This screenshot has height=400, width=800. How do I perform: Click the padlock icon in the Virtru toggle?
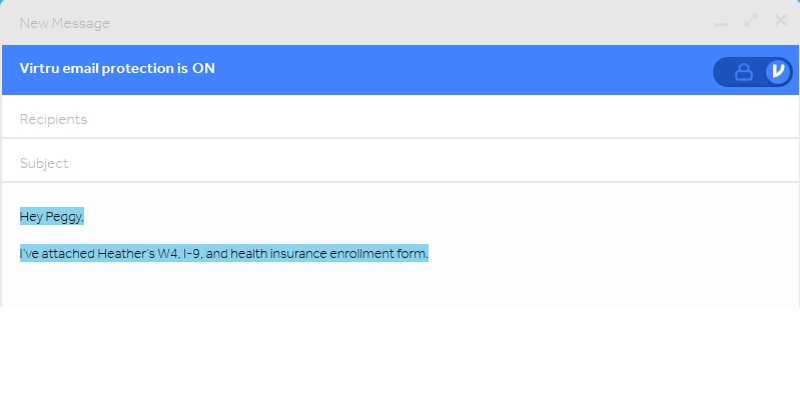click(x=743, y=72)
